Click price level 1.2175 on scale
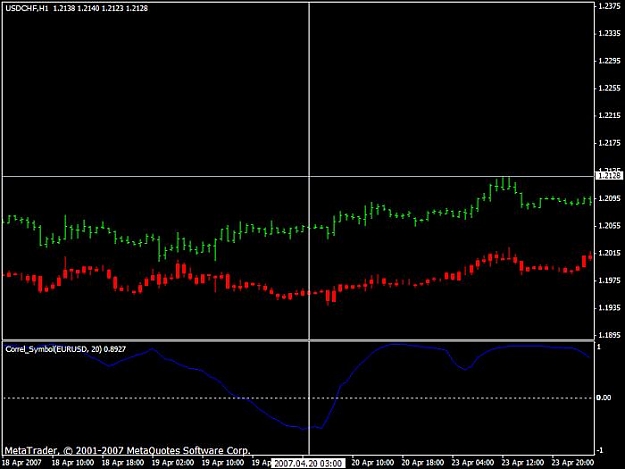This screenshot has height=469, width=625. (x=610, y=143)
